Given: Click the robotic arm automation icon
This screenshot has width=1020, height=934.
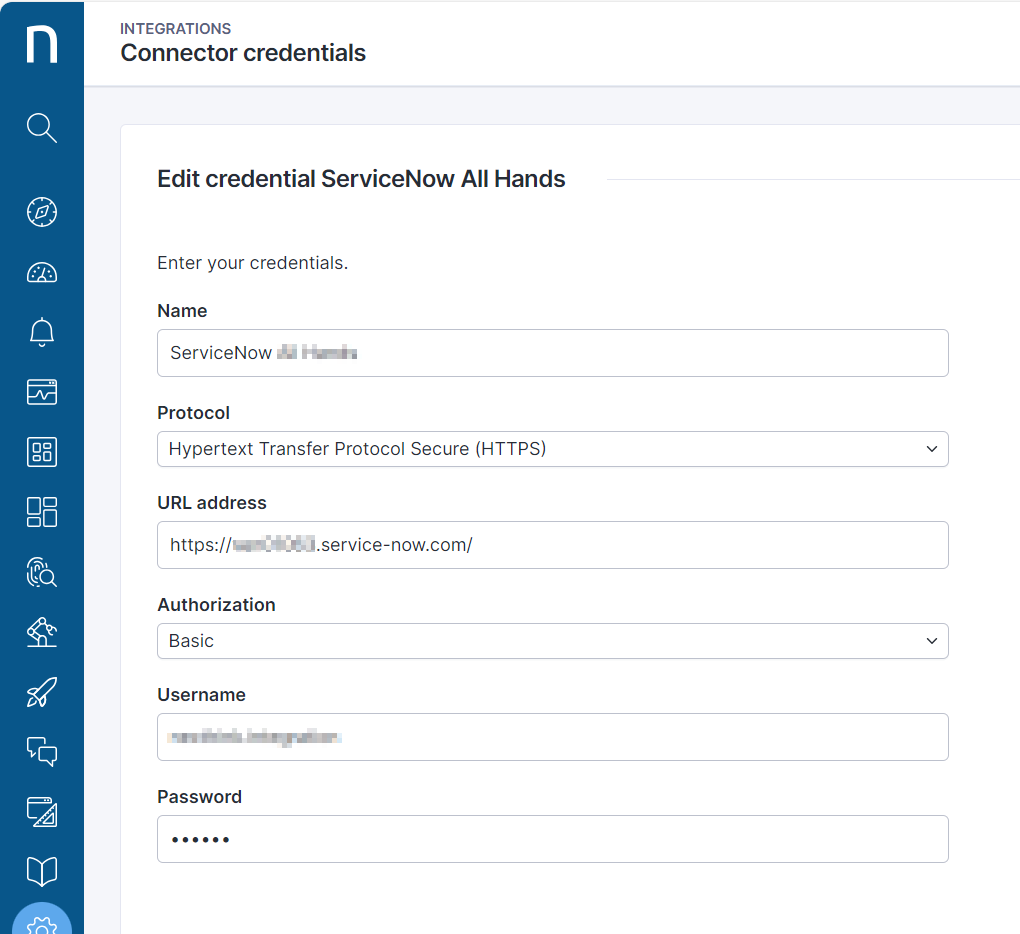Looking at the screenshot, I should click(42, 632).
